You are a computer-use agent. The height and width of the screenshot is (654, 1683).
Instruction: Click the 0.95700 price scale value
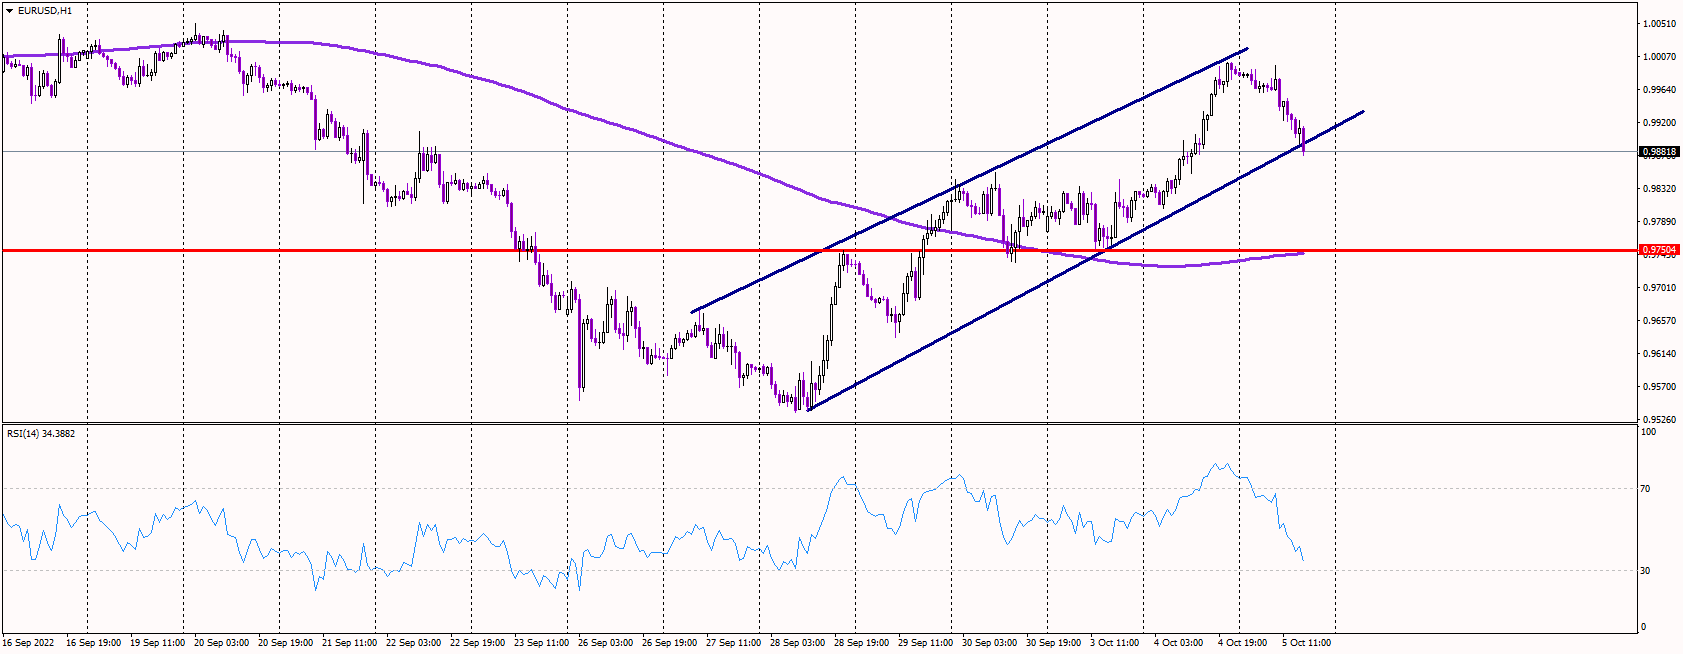tap(1660, 386)
